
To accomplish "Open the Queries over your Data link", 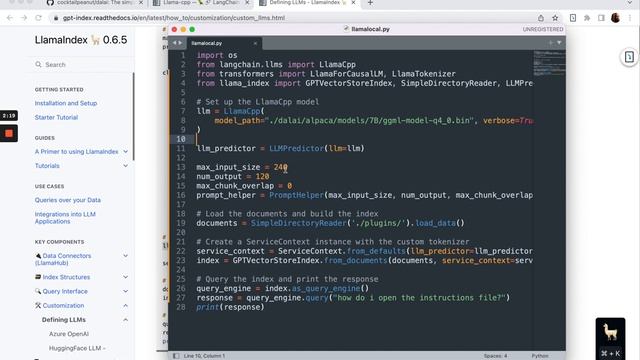I will 68,200.
